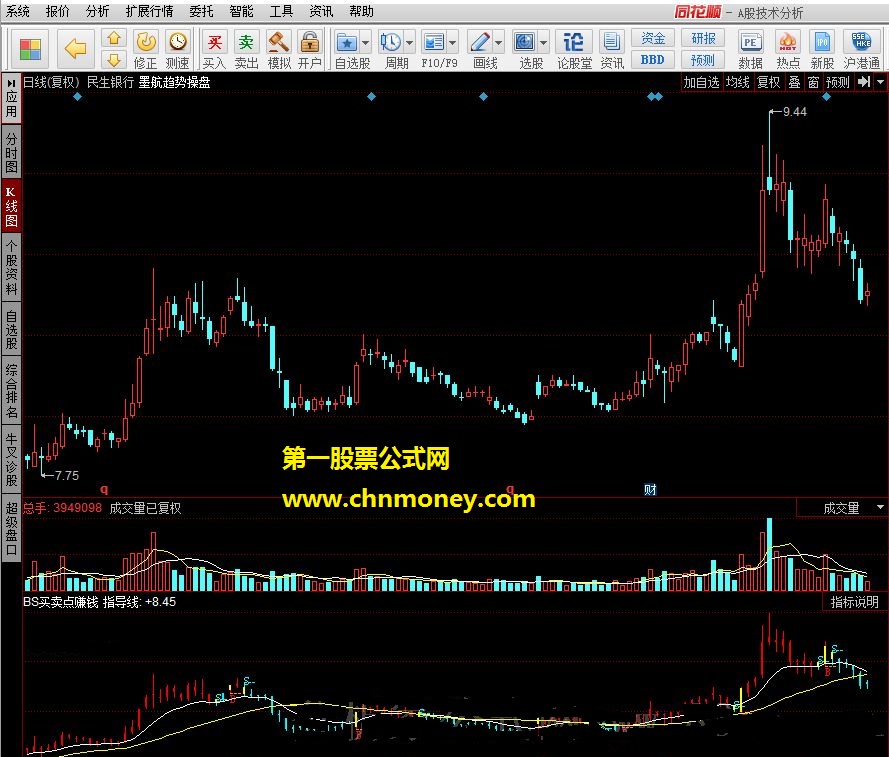889x757 pixels.
Task: Open the 系统 menu
Action: tap(18, 11)
